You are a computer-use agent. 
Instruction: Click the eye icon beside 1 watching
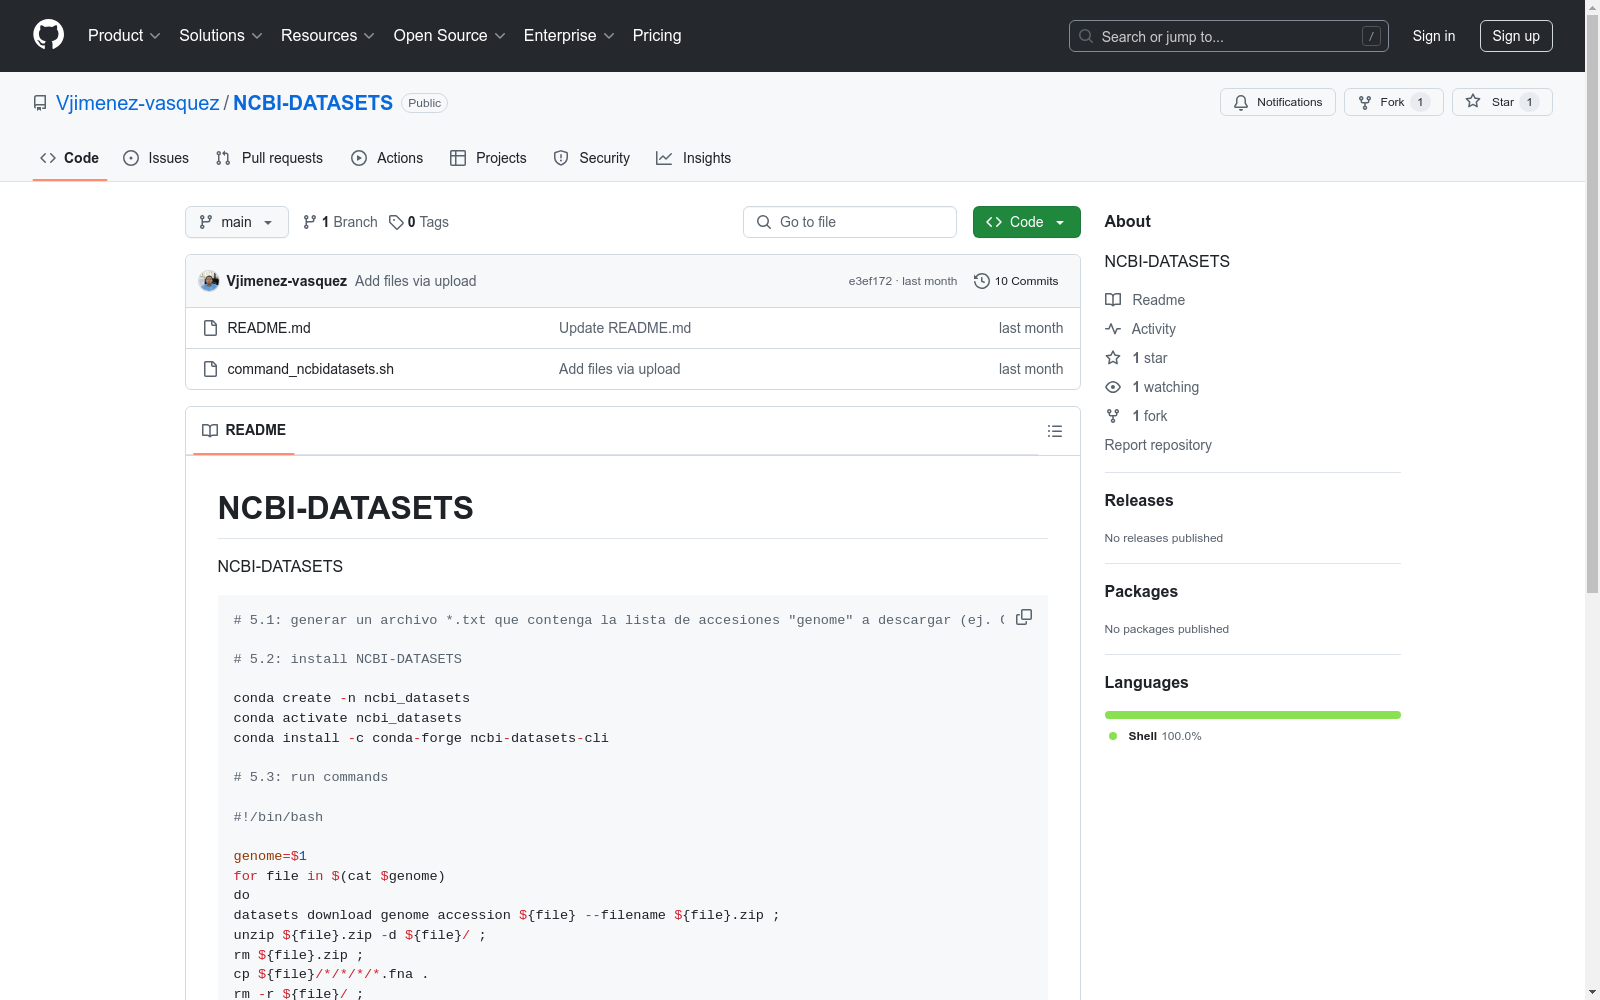(1113, 387)
